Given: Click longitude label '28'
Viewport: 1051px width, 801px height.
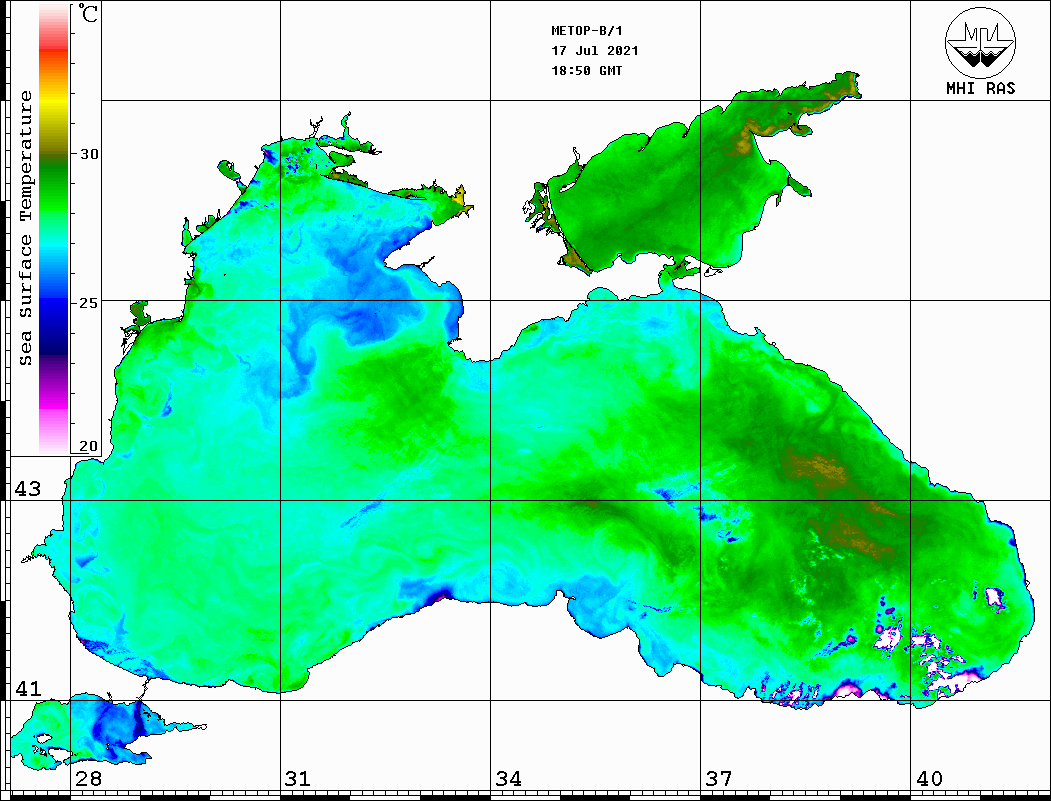Looking at the screenshot, I should pos(88,779).
